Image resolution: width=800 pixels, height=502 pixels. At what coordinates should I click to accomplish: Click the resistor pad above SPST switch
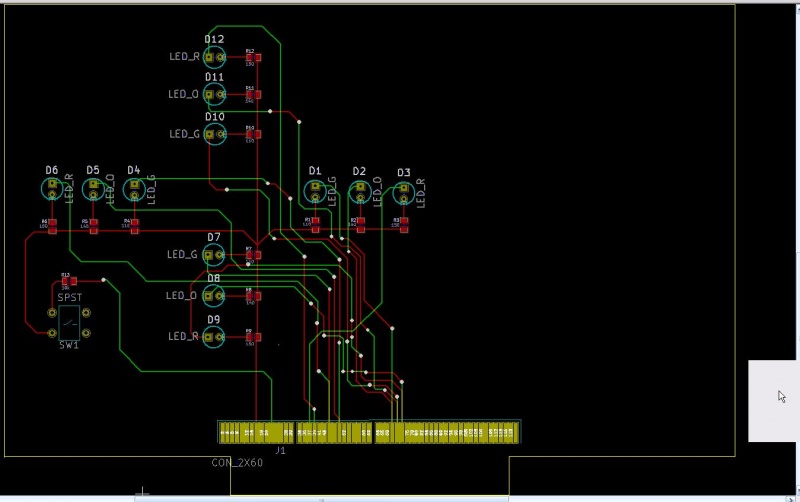tap(66, 283)
